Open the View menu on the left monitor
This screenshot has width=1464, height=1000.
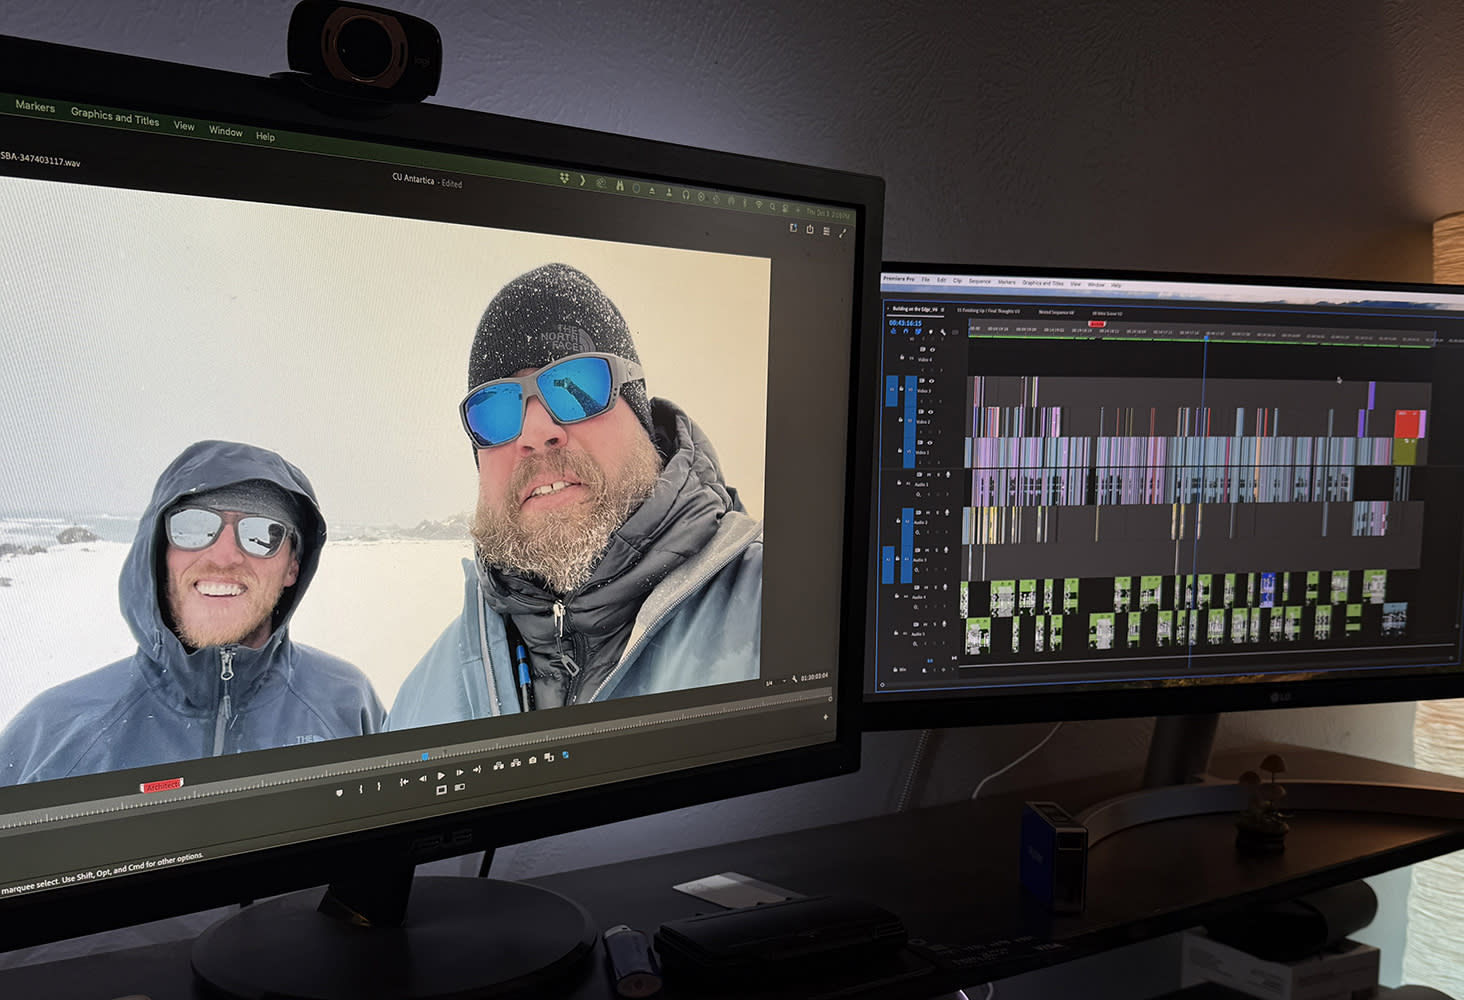[x=184, y=125]
